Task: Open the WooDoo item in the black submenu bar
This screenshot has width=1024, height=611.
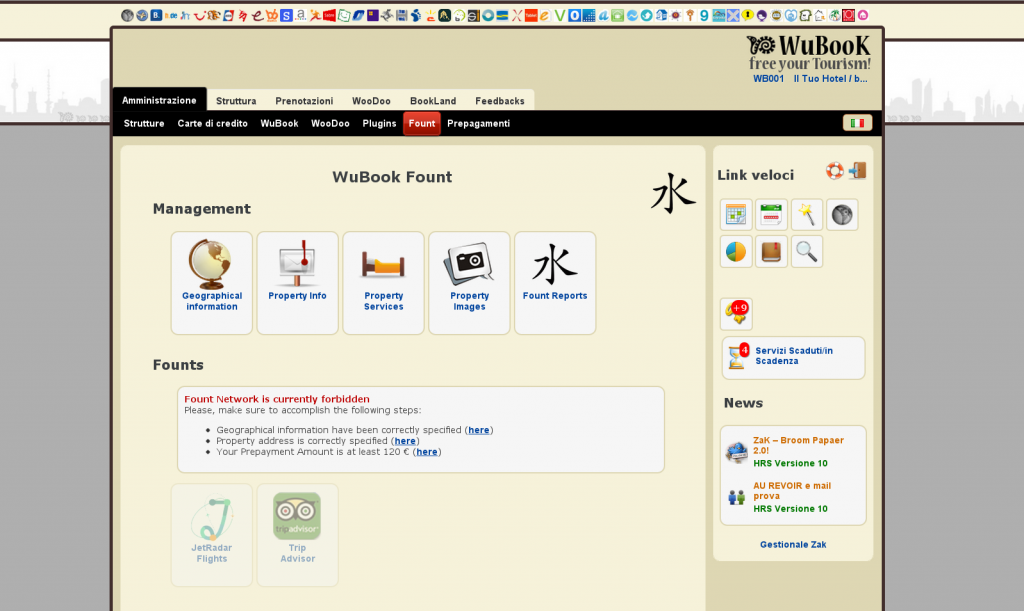Action: point(330,123)
